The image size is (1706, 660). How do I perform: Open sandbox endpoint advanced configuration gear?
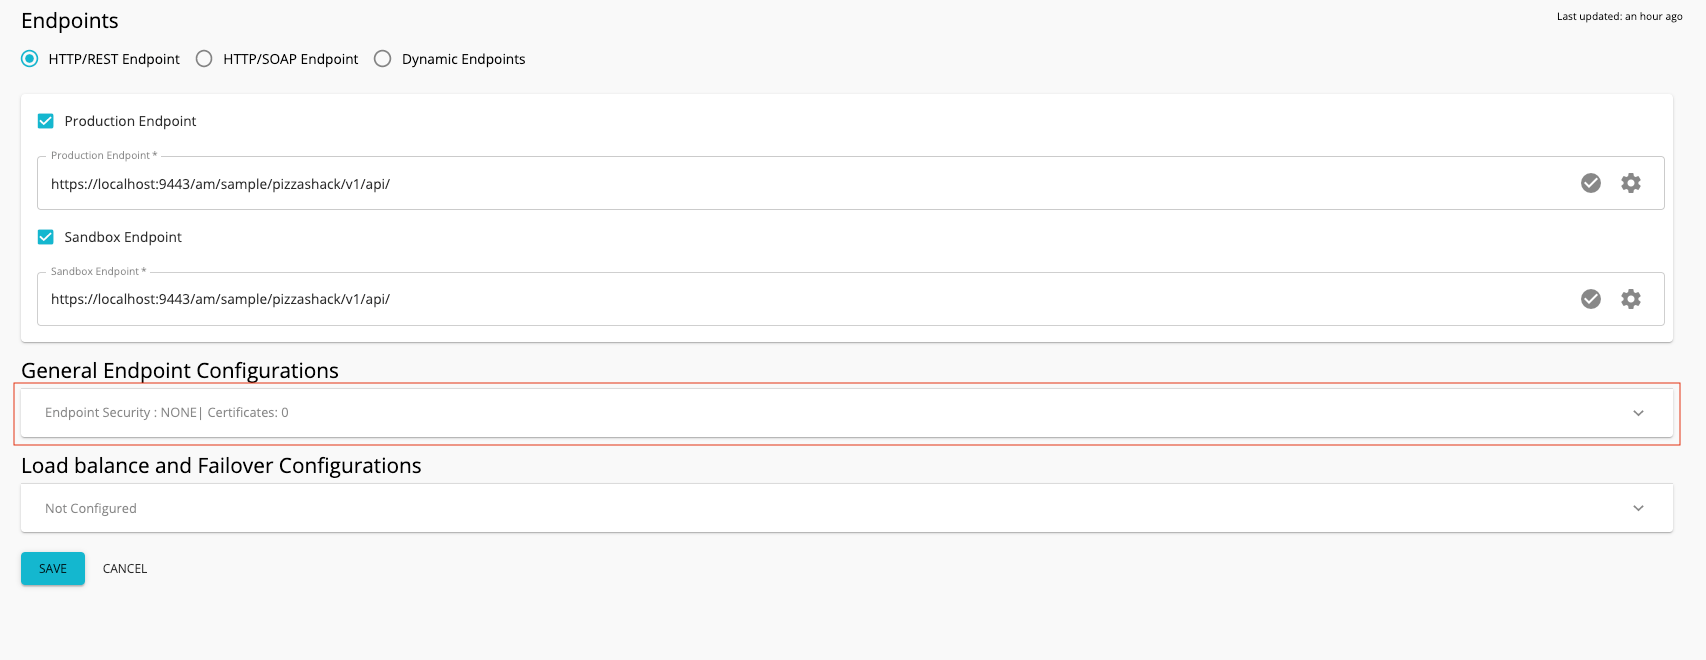click(1631, 298)
